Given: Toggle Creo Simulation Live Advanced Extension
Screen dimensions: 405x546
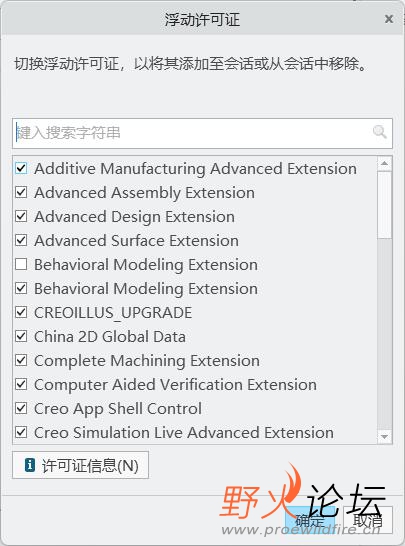Looking at the screenshot, I should pyautogui.click(x=21, y=433).
